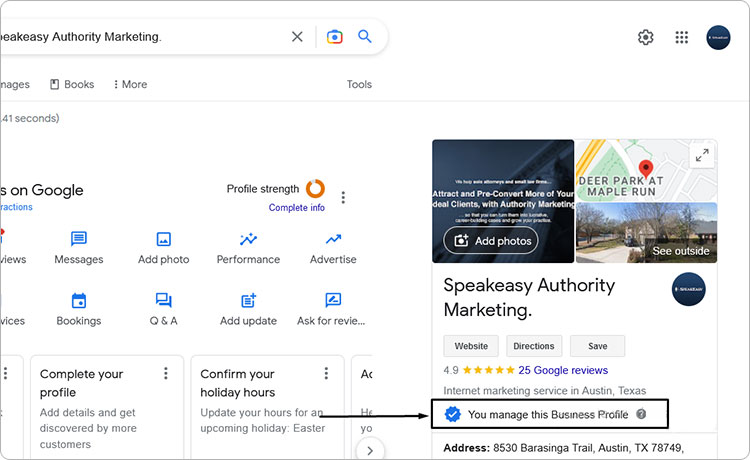Click the Website button
750x460 pixels.
[471, 346]
